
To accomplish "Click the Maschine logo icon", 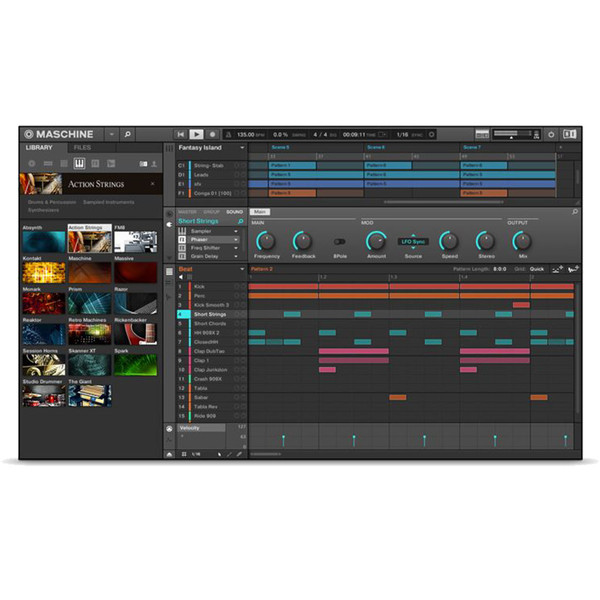I will [29, 134].
